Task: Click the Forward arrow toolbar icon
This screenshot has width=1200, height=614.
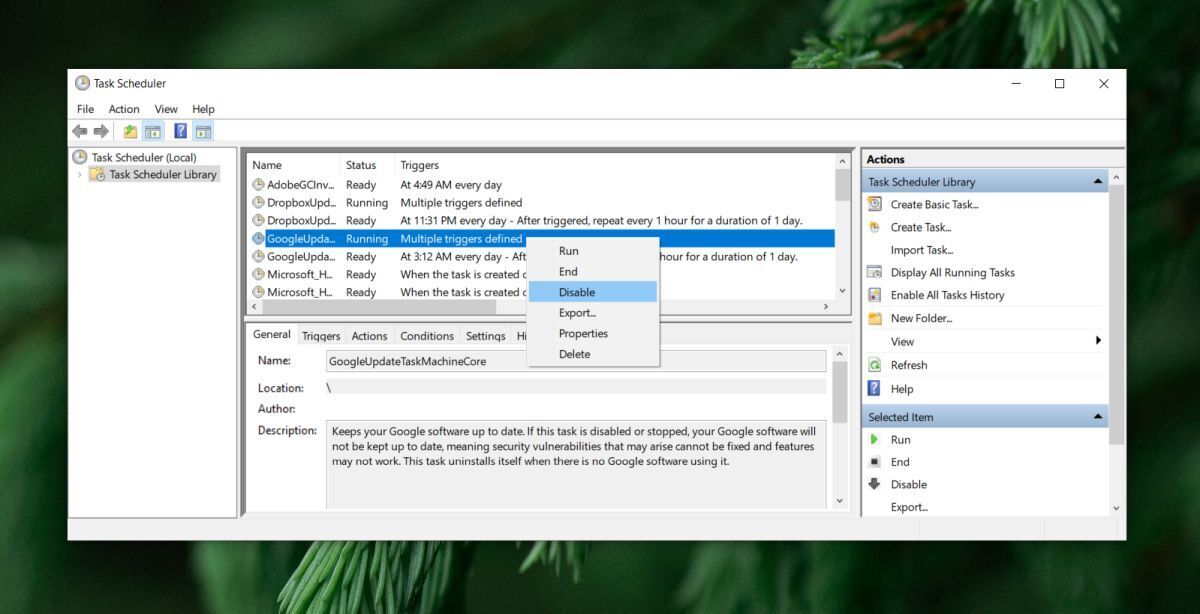Action: (101, 131)
